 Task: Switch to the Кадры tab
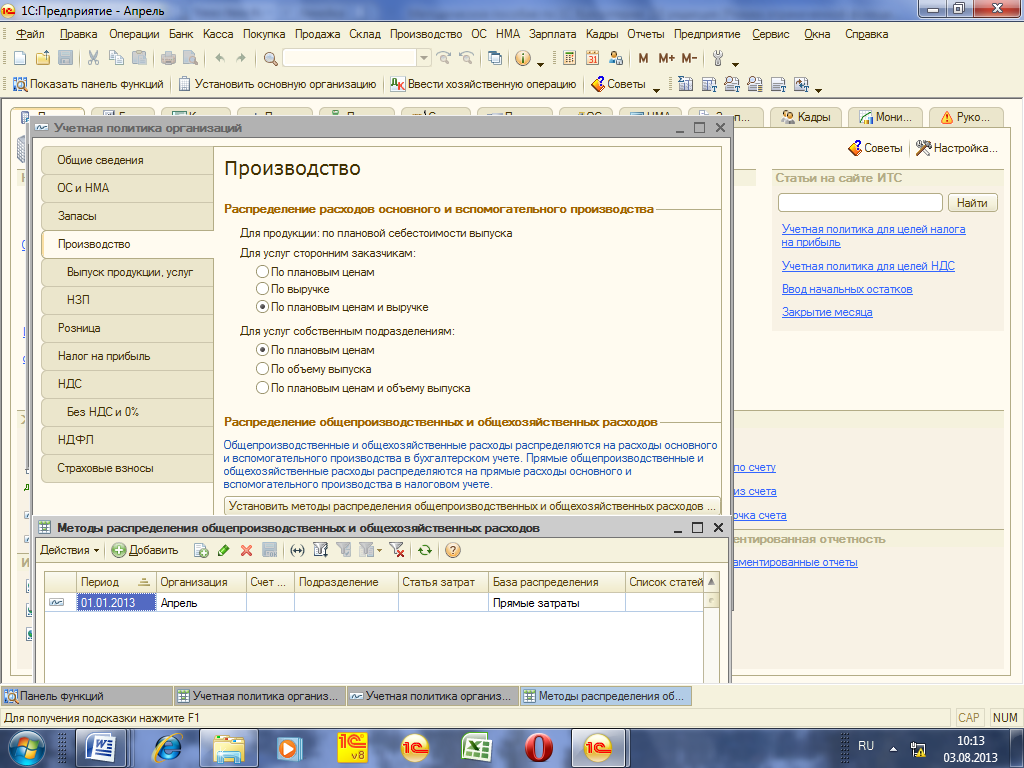click(807, 117)
